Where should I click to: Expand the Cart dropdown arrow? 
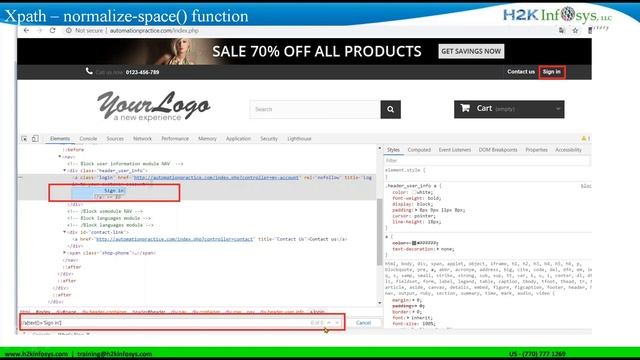click(558, 109)
